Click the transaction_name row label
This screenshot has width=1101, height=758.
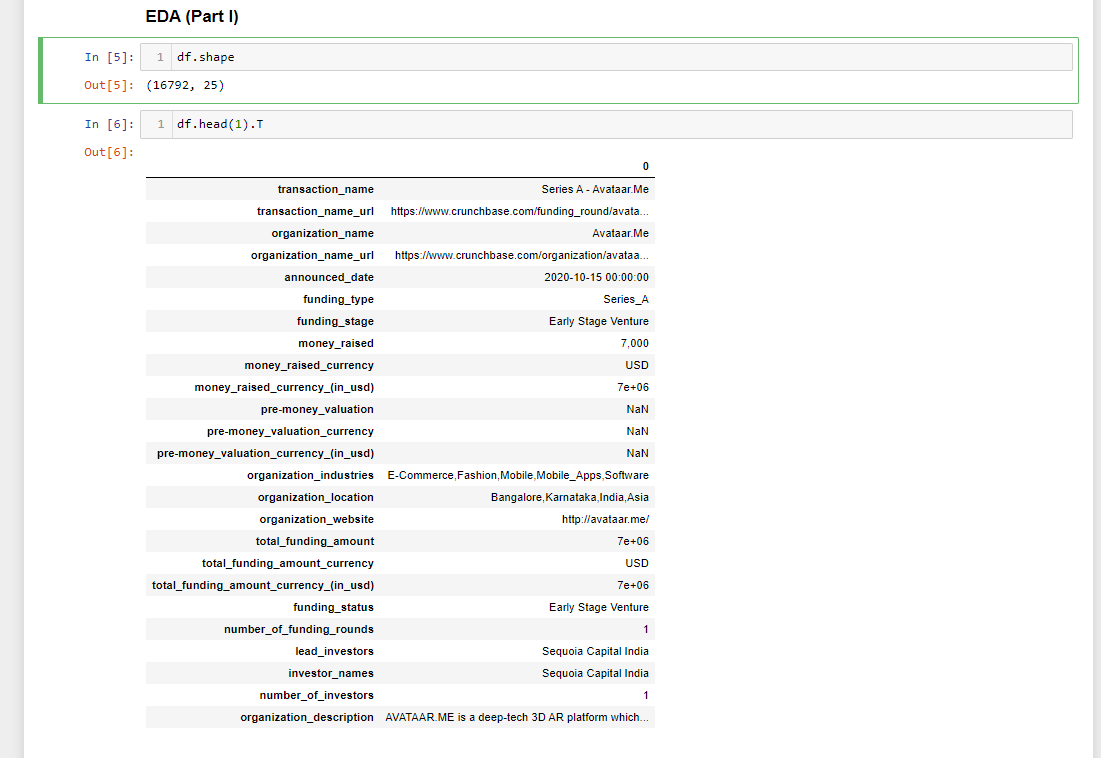click(327, 189)
